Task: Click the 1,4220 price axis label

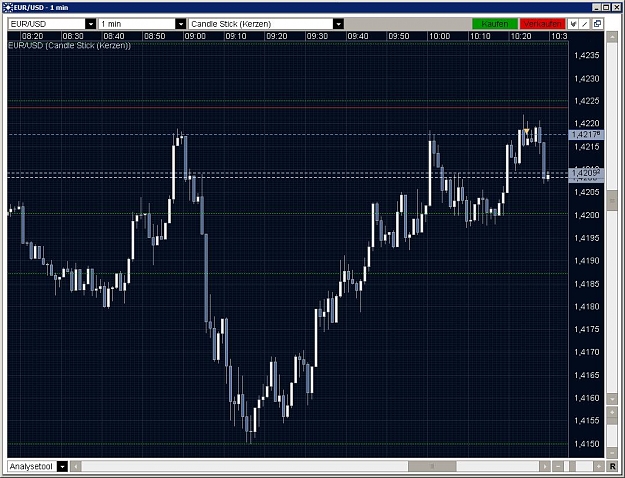Action: pyautogui.click(x=587, y=123)
